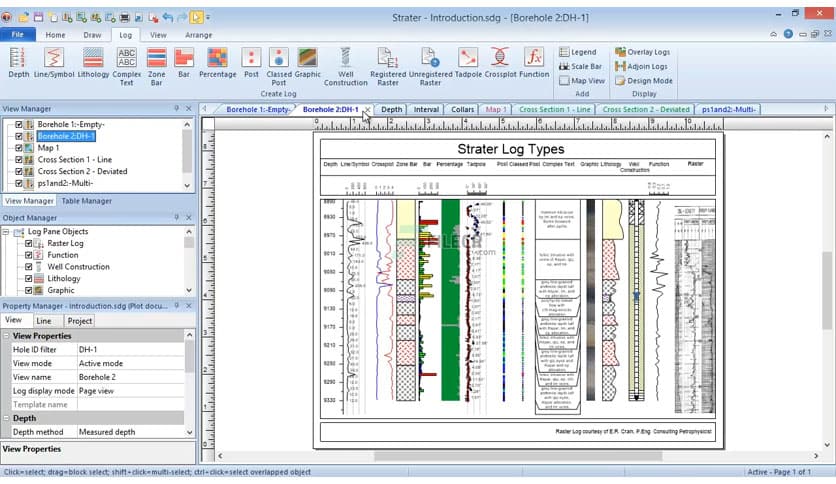Add a Scale Bar

(580, 66)
